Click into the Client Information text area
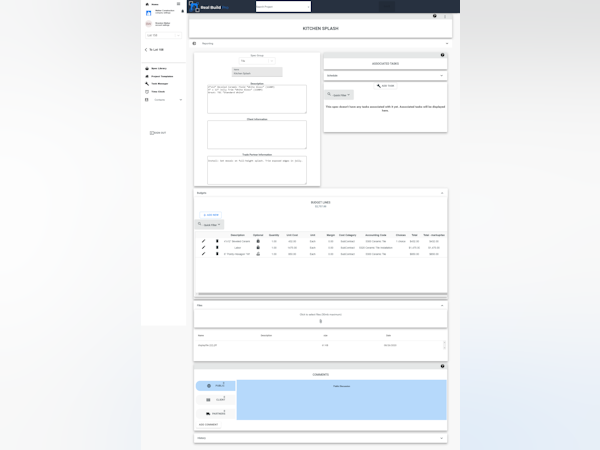The height and width of the screenshot is (450, 600). (x=257, y=135)
